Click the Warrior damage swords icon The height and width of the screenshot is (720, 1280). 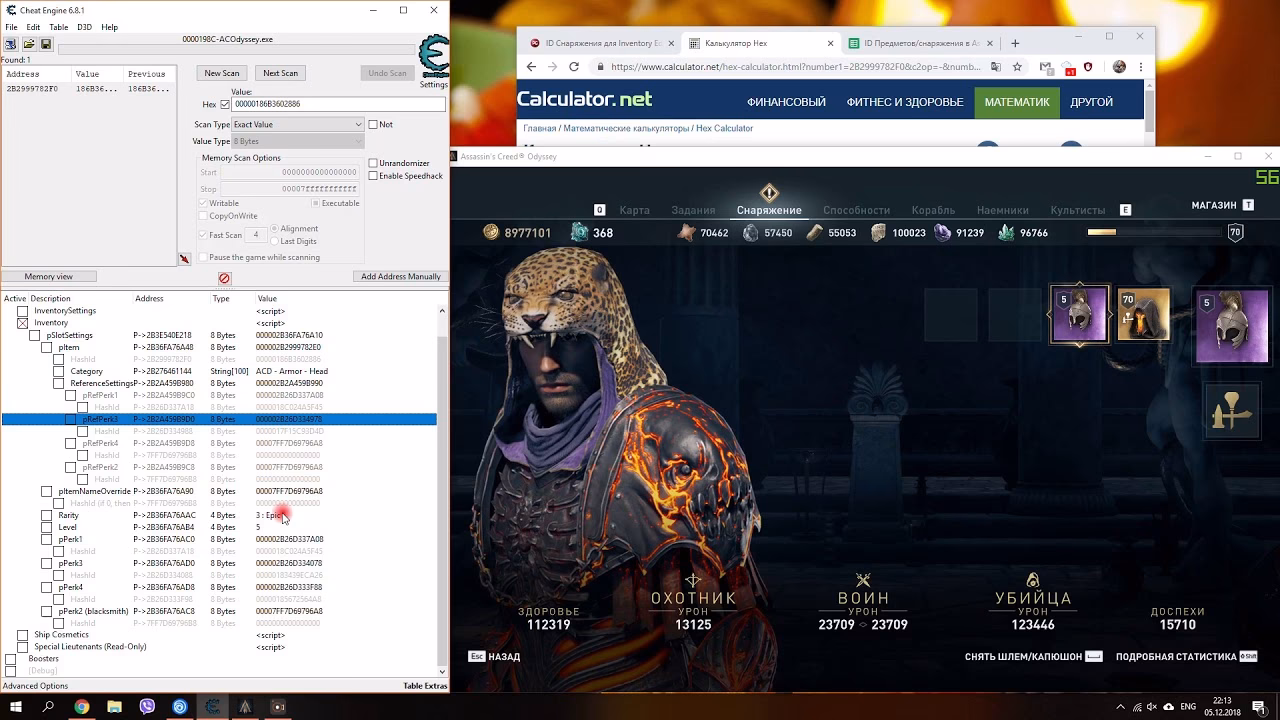click(863, 580)
